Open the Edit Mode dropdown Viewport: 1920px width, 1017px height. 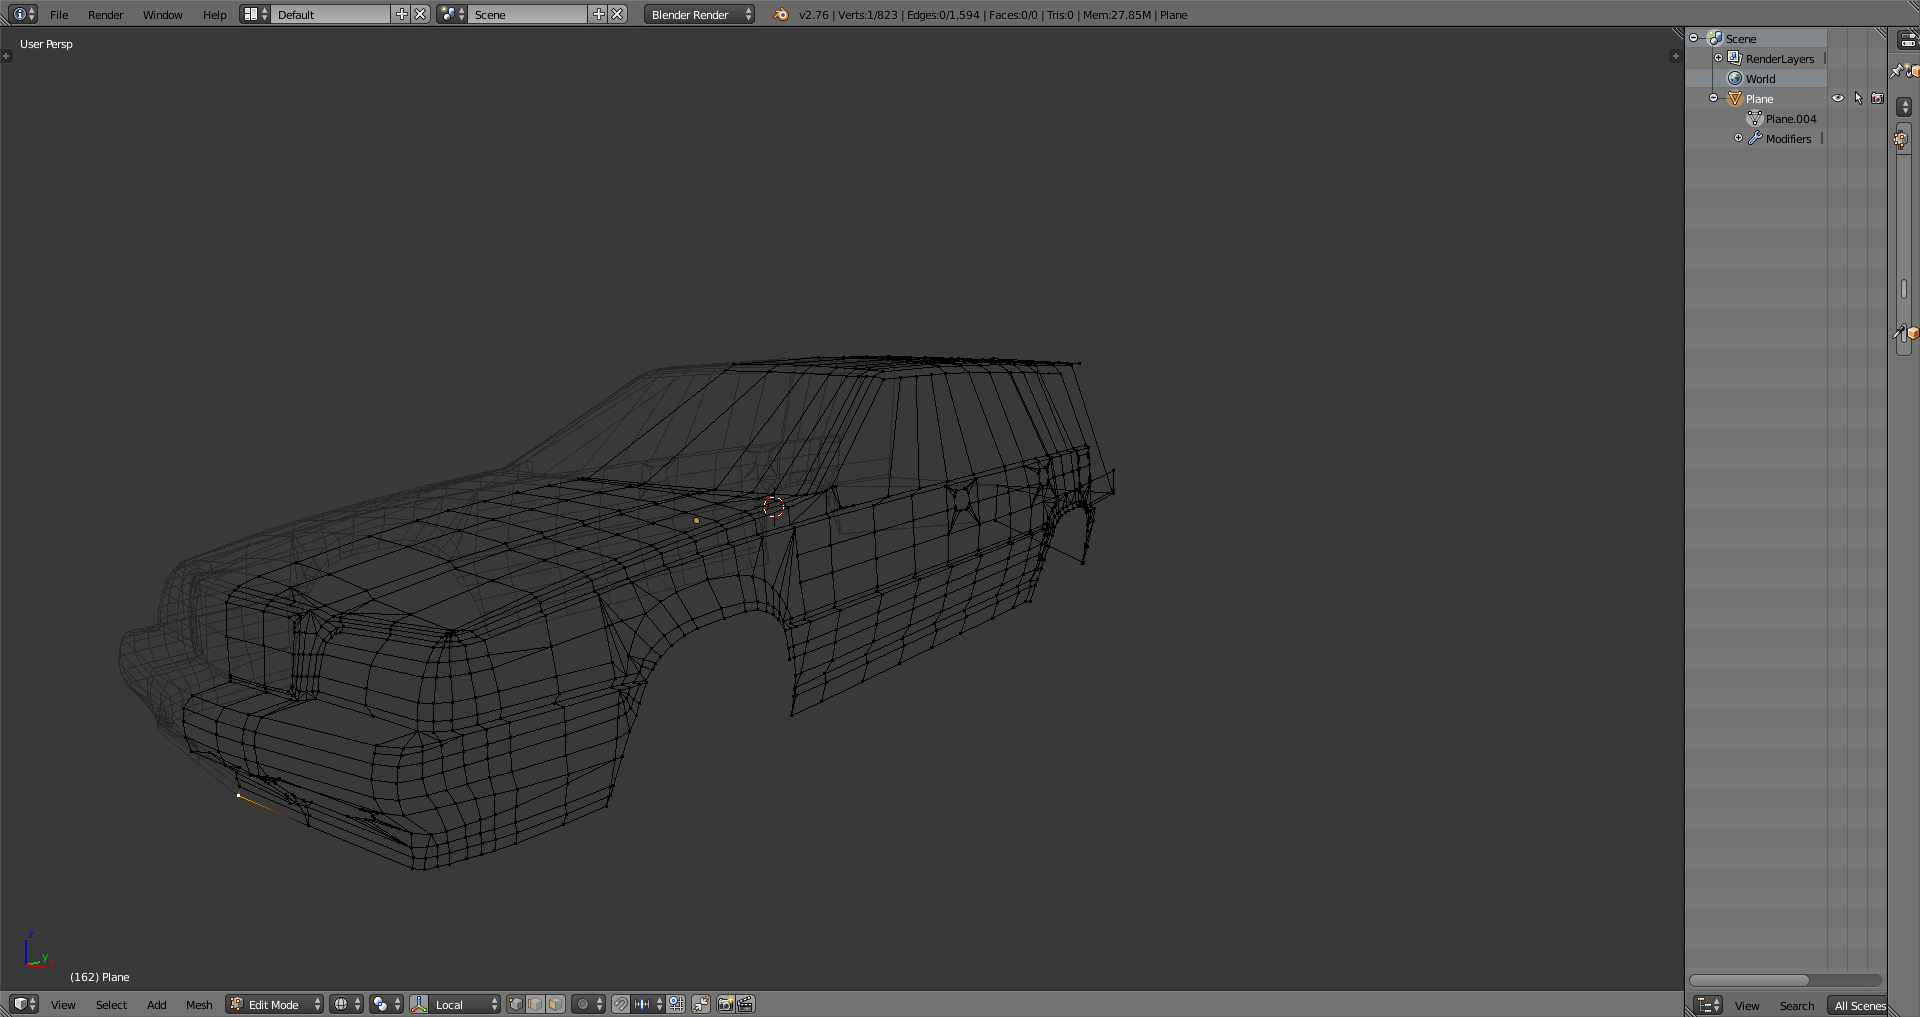click(x=275, y=1004)
